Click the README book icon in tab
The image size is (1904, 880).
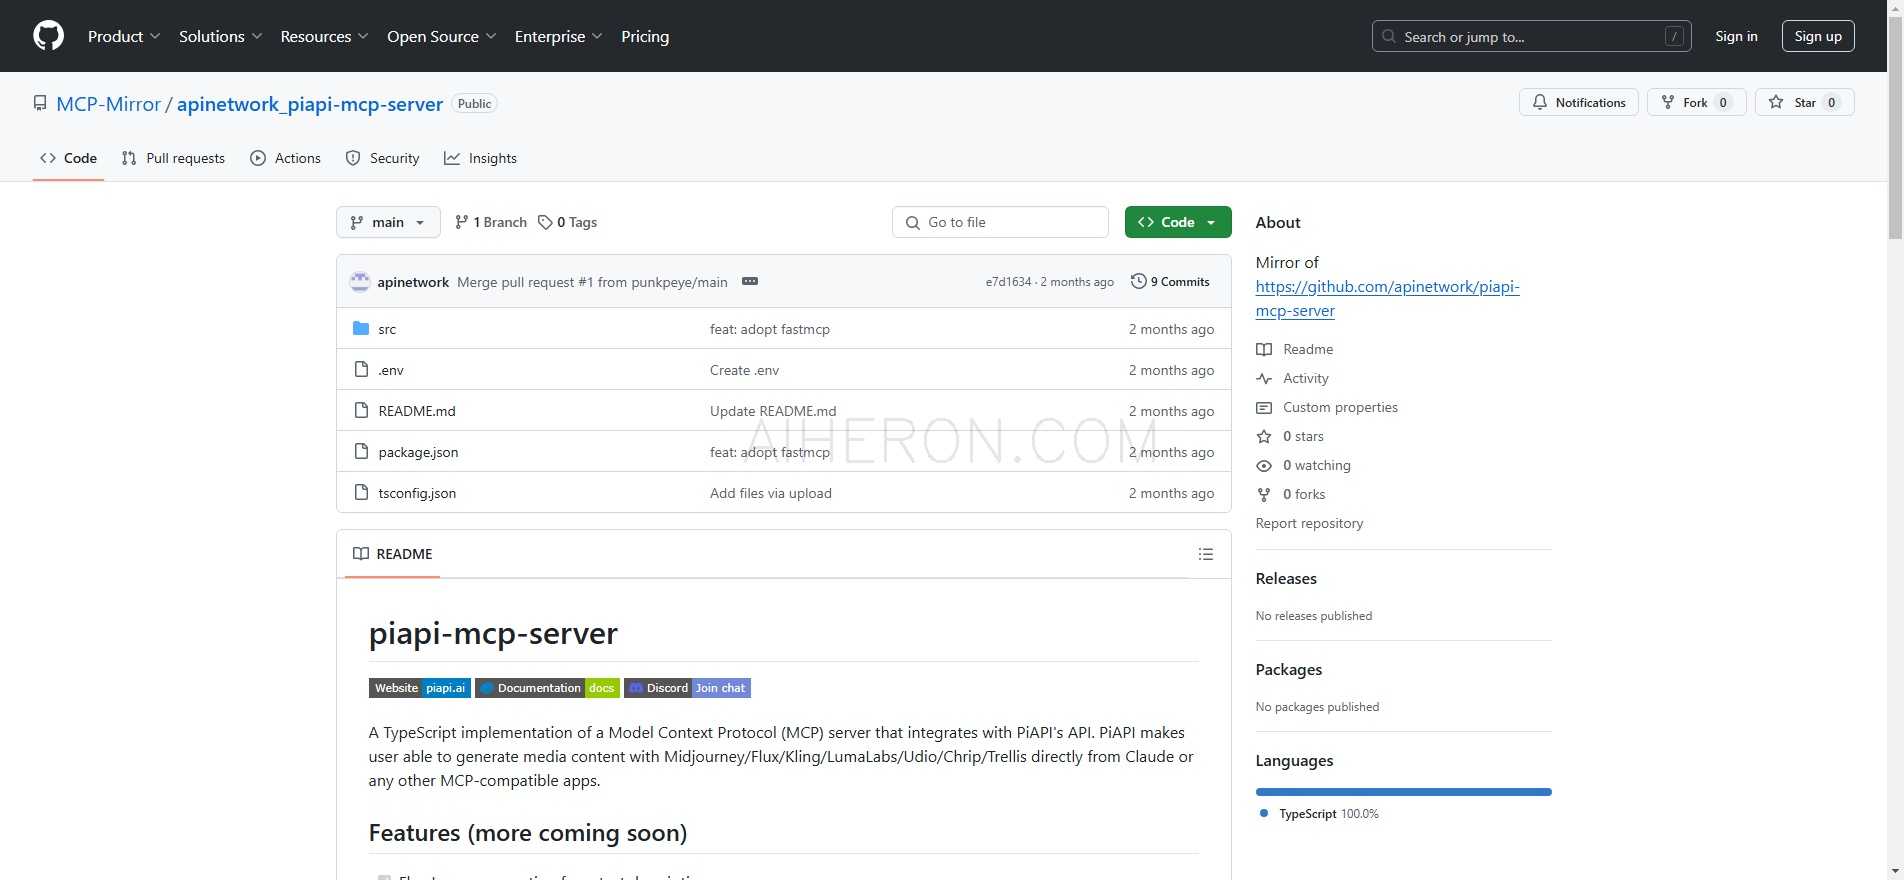(361, 554)
